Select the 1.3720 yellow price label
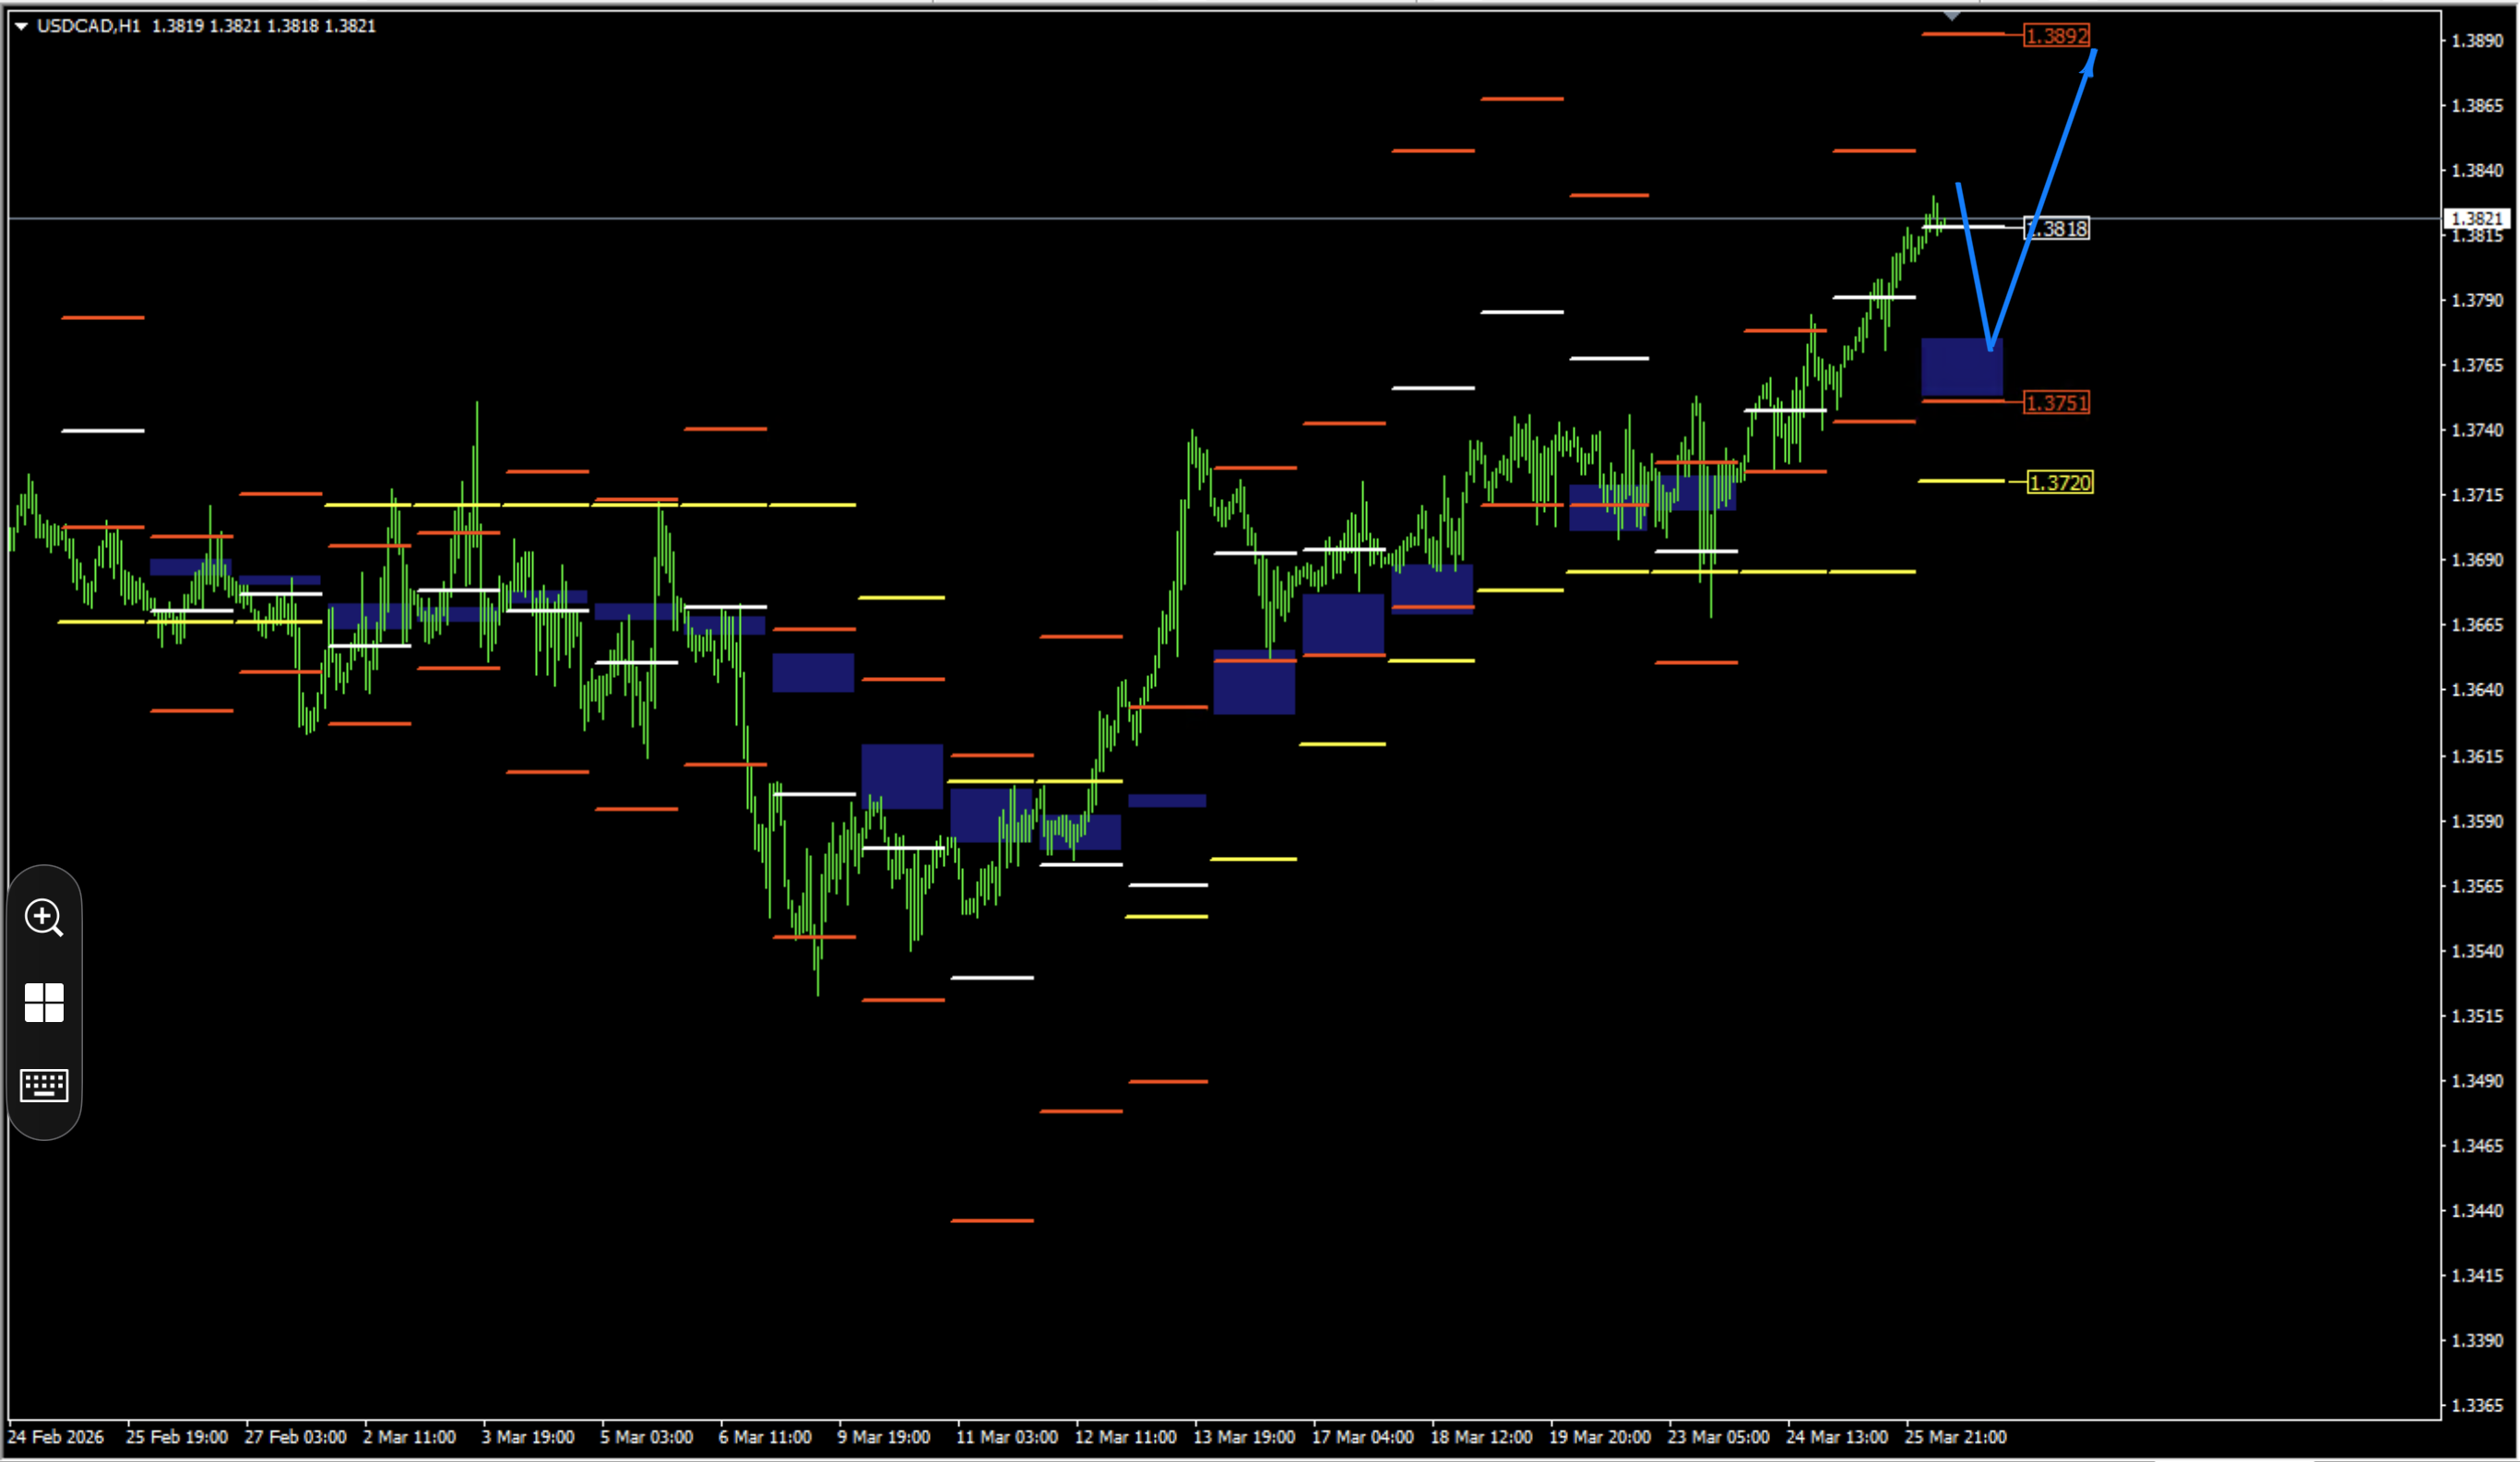This screenshot has width=2520, height=1462. coord(2059,483)
